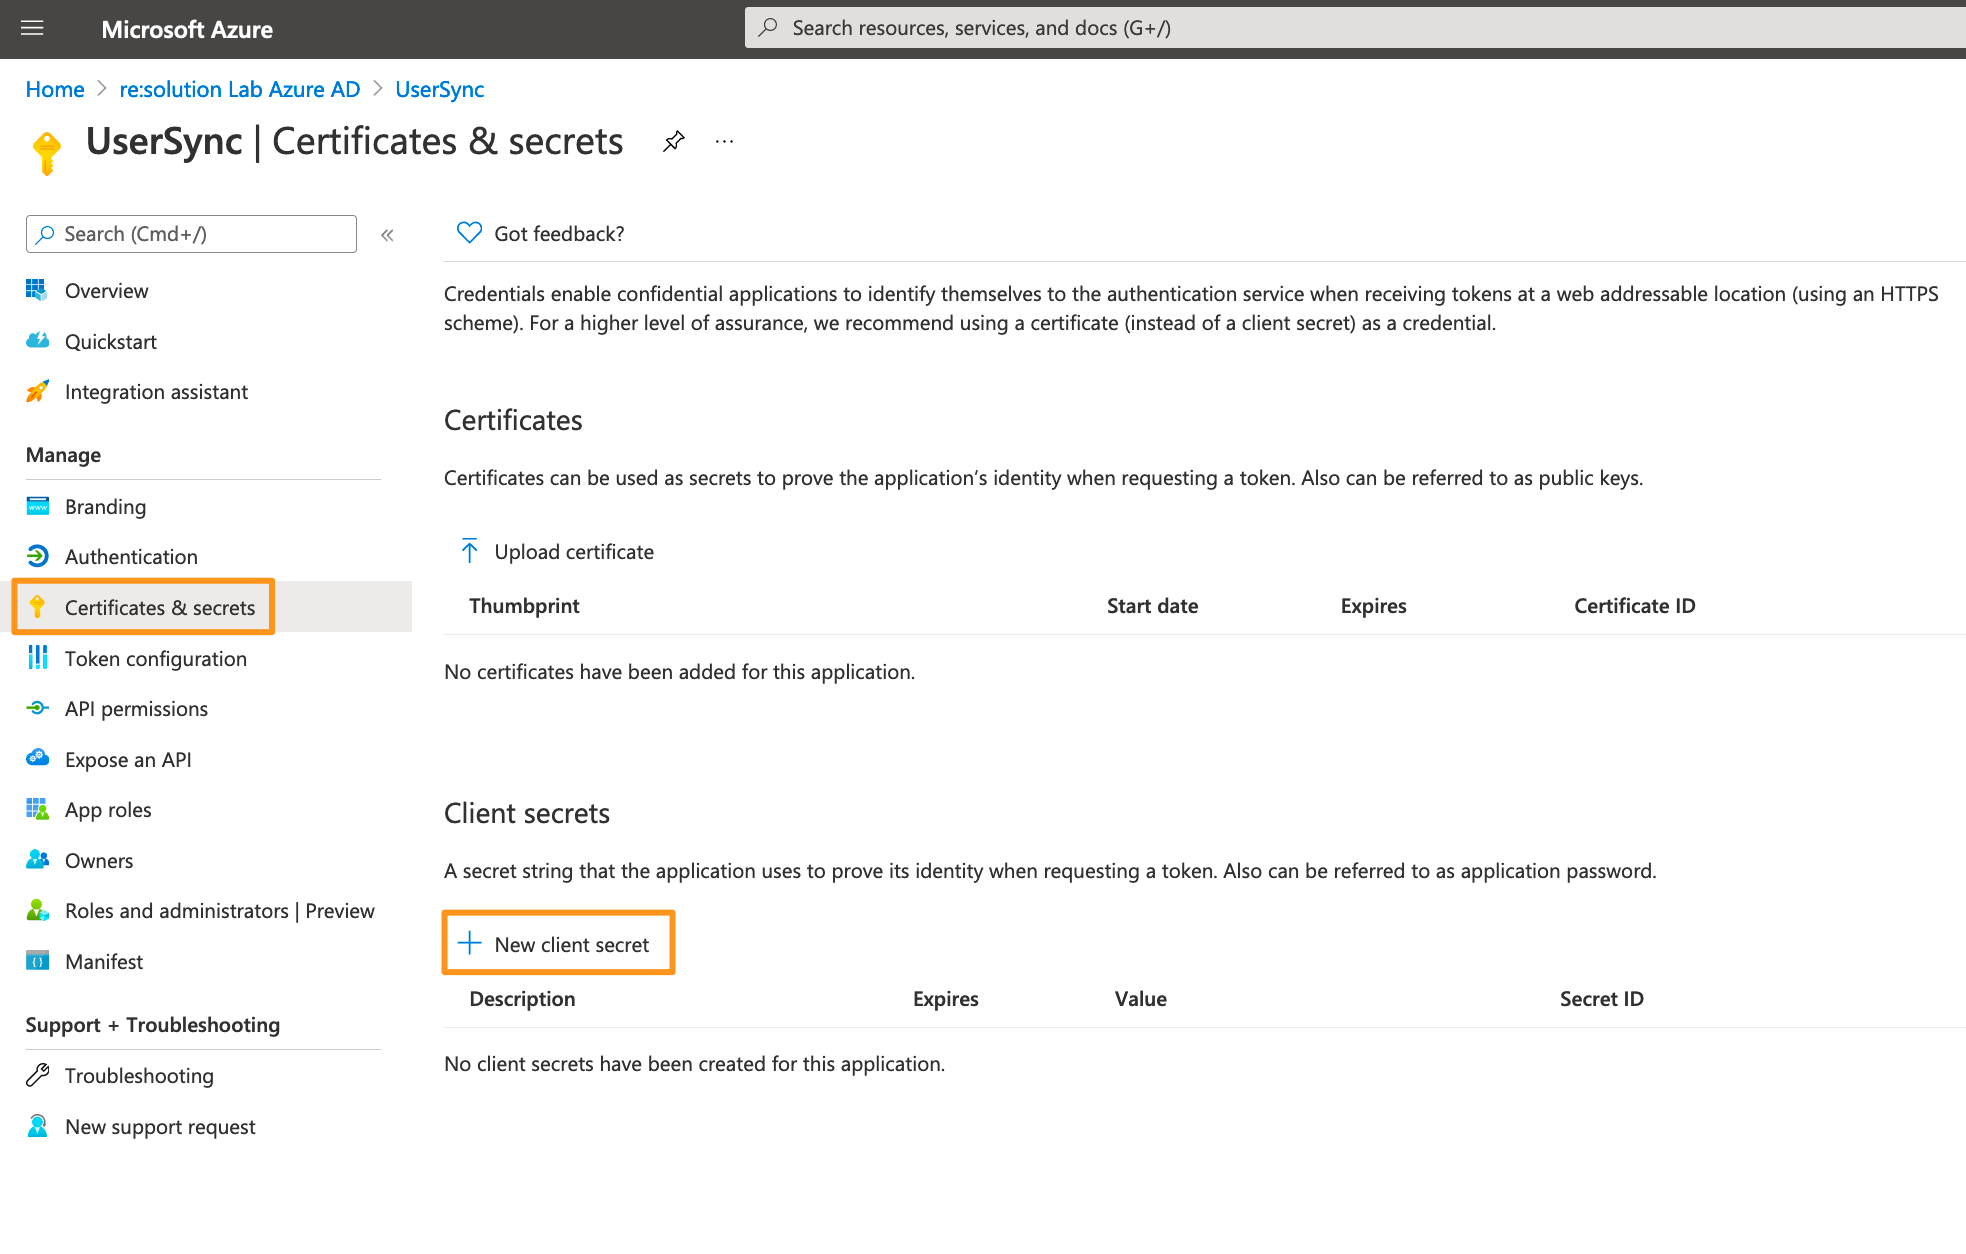
Task: Open Branding menu item
Action: (x=106, y=507)
